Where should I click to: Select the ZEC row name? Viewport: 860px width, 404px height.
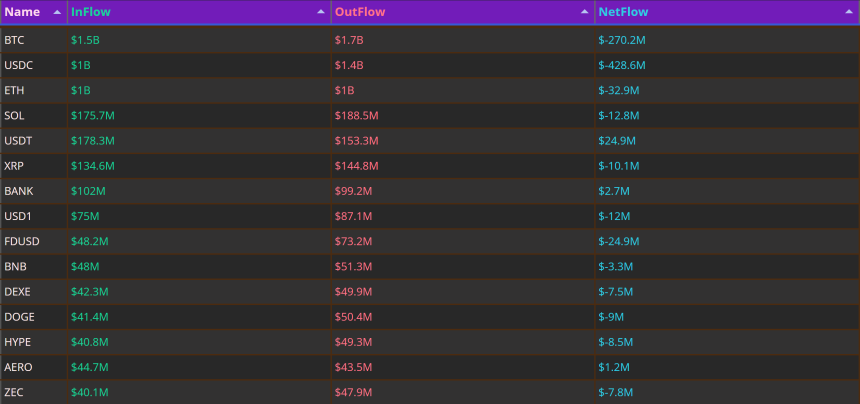click(x=14, y=392)
